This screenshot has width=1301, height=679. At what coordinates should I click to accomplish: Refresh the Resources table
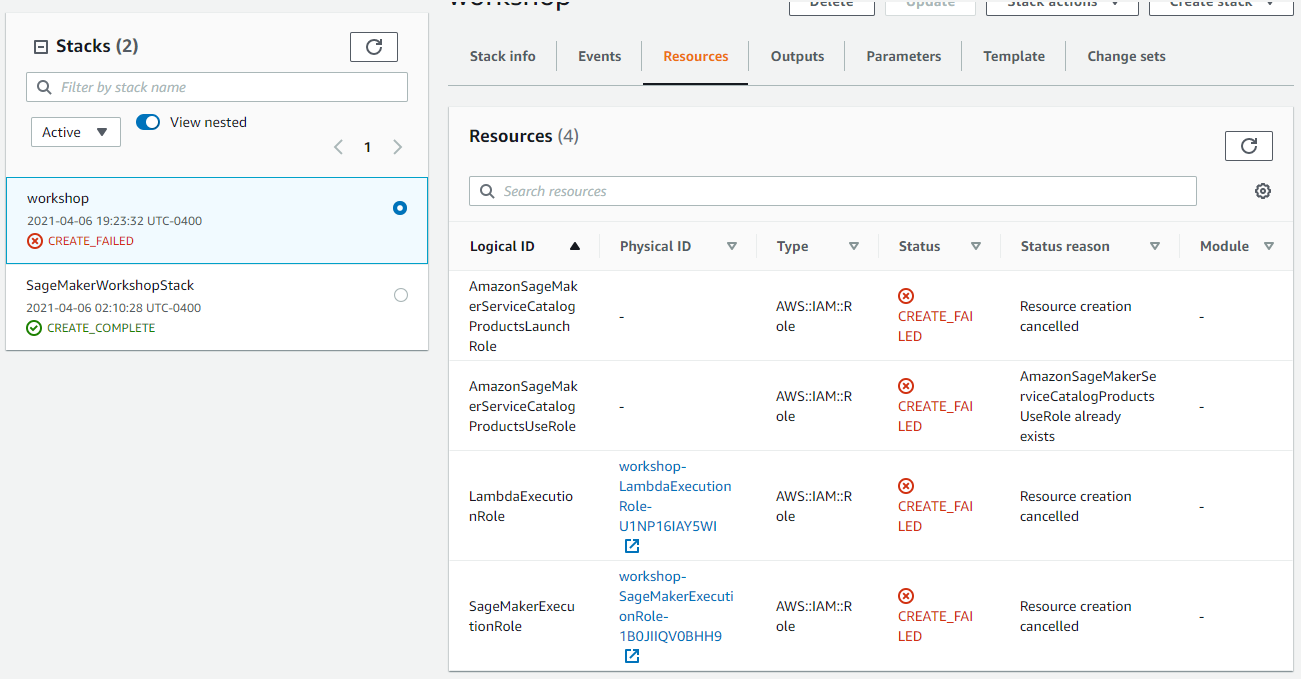1248,145
